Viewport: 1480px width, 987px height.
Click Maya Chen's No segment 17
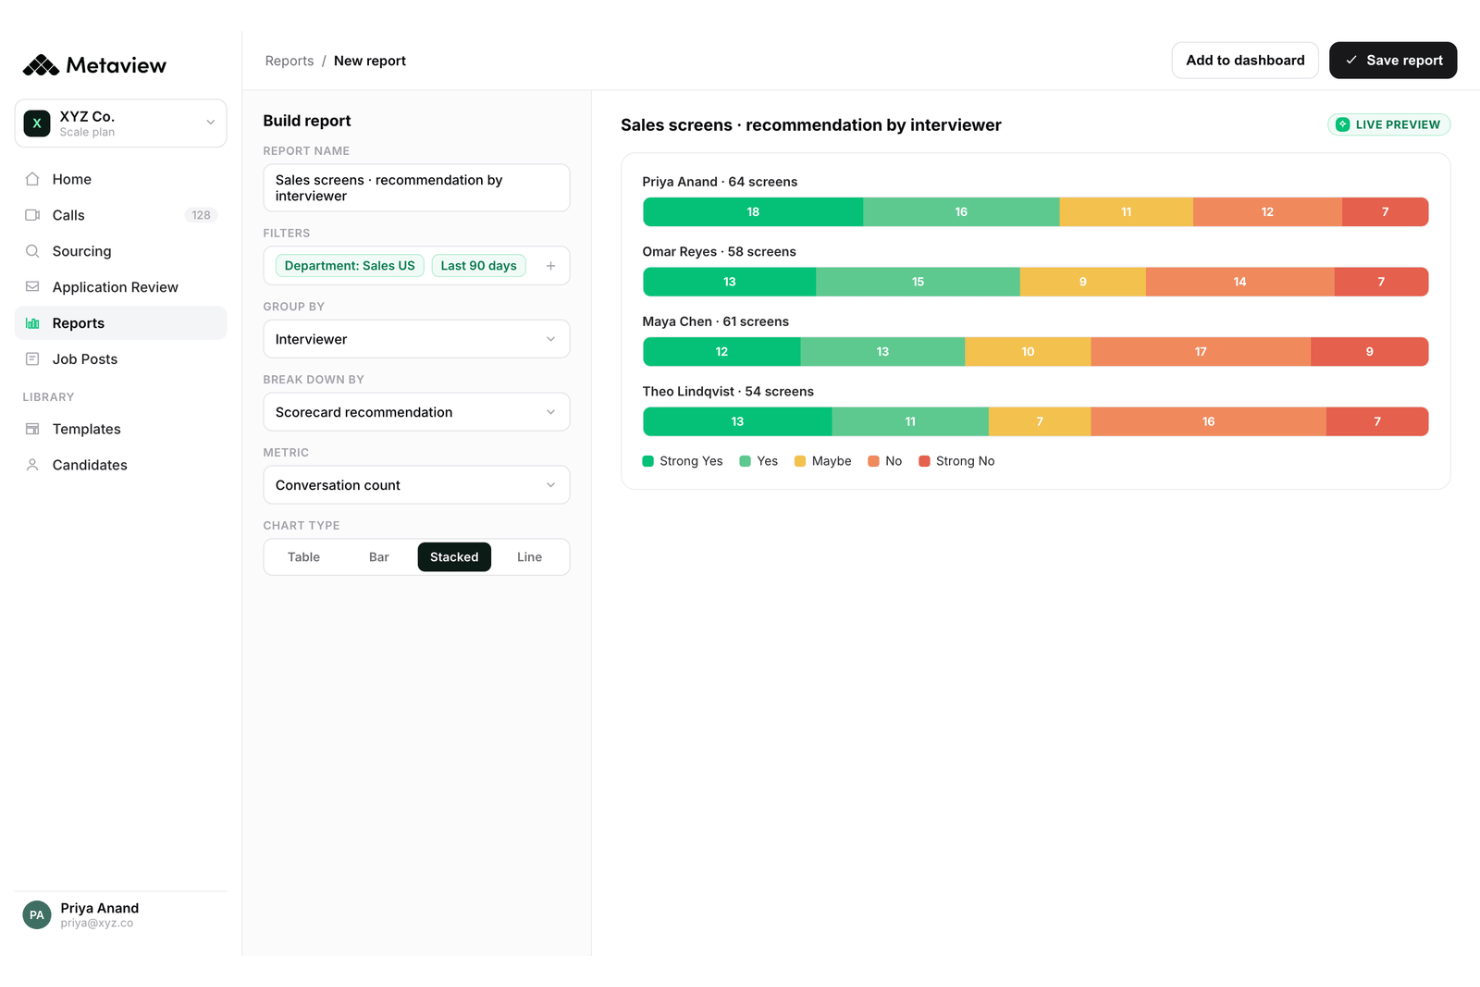[1201, 352]
